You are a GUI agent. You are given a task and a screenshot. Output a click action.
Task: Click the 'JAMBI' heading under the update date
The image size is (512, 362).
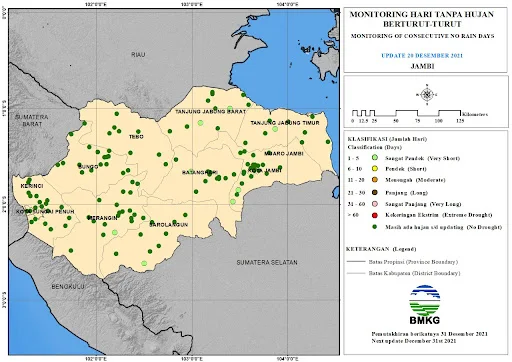(x=422, y=66)
